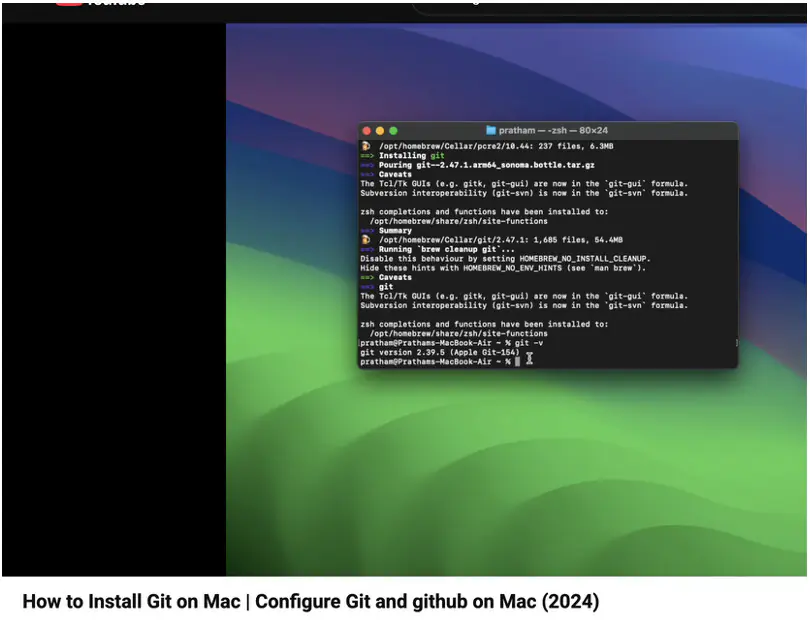
Task: Maximize the Terminal window with the green button
Action: 394,131
